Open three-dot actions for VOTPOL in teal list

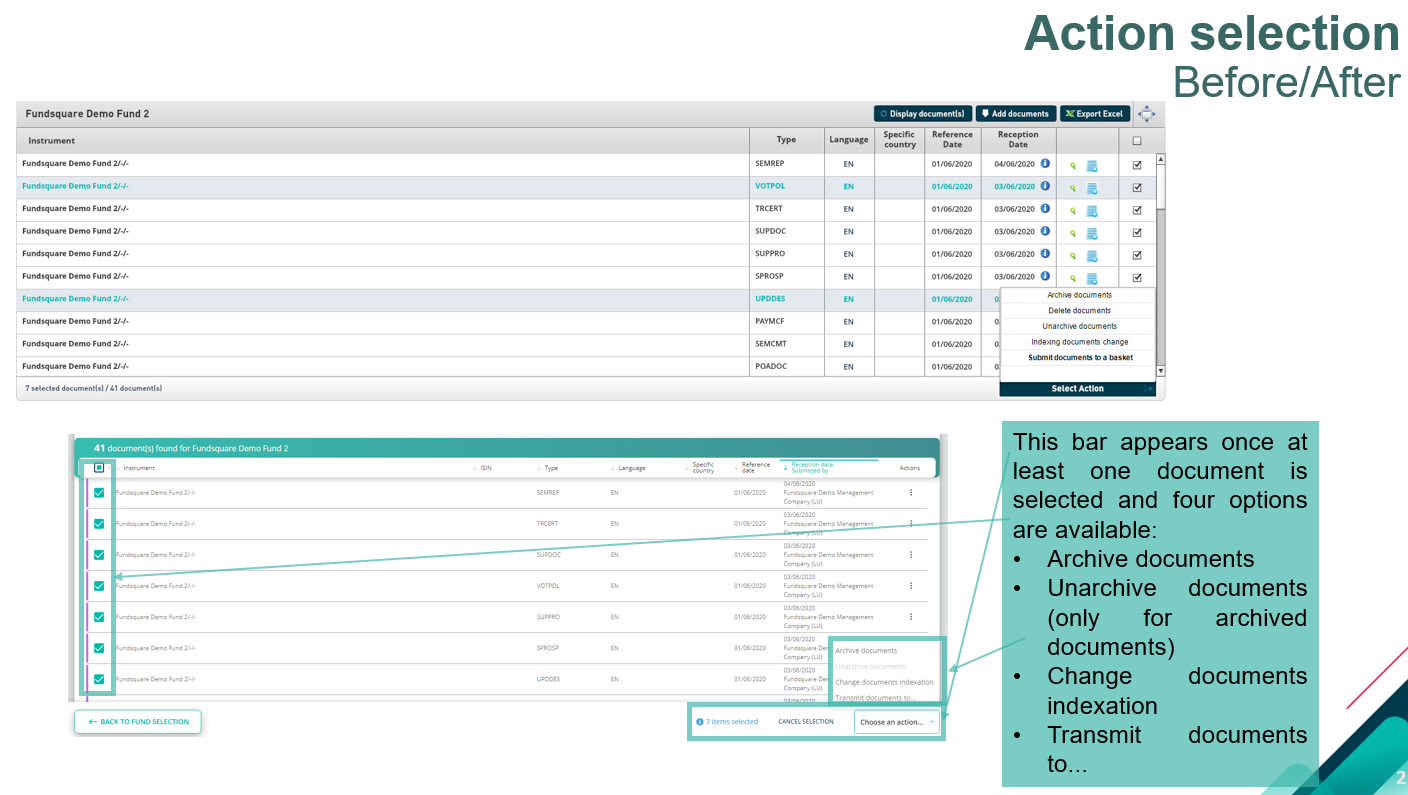tap(911, 586)
